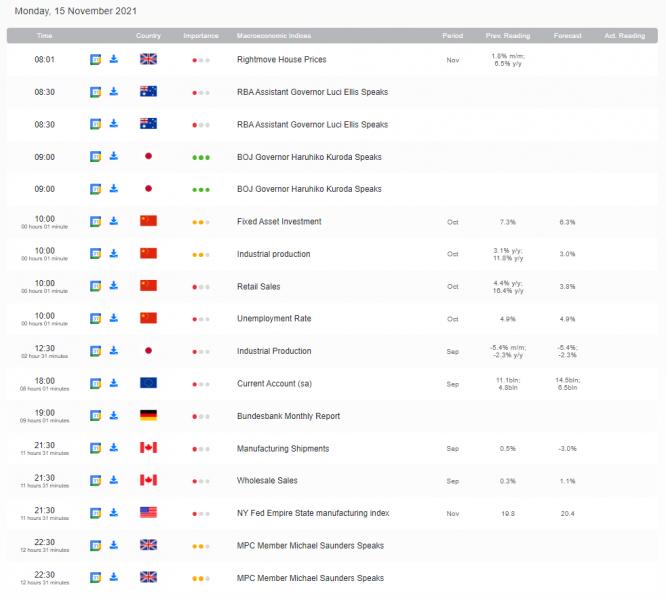The height and width of the screenshot is (600, 666).
Task: Sort by the Time column header
Action: (45, 36)
